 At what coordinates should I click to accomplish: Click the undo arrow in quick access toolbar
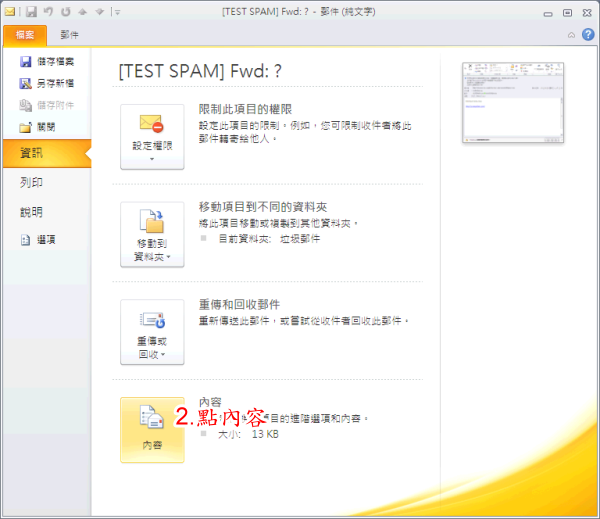tap(47, 12)
